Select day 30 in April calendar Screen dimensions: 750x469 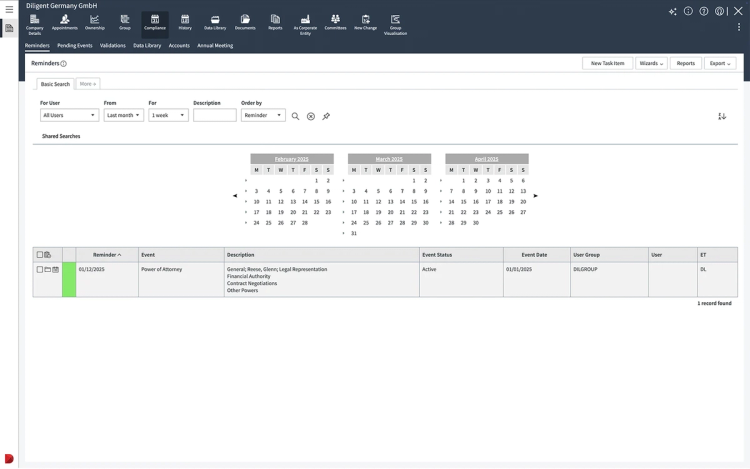[475, 223]
